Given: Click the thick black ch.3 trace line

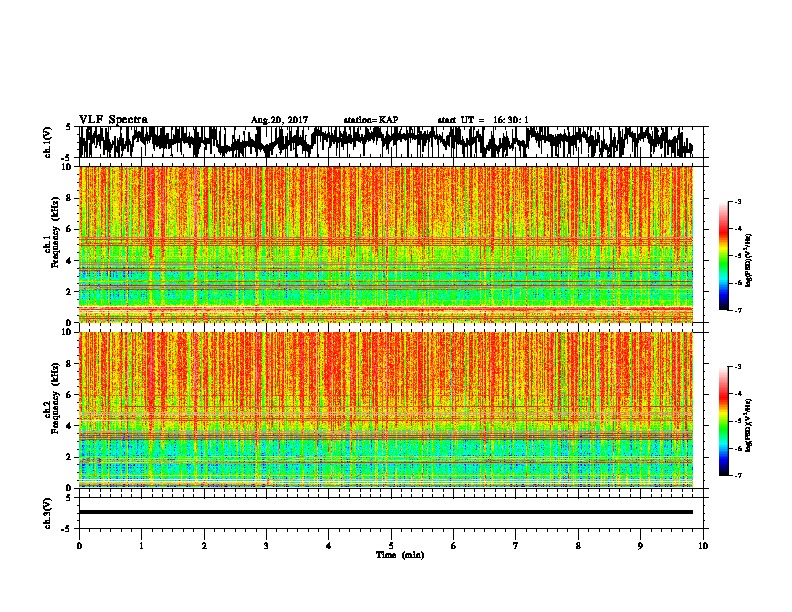Looking at the screenshot, I should pos(386,512).
